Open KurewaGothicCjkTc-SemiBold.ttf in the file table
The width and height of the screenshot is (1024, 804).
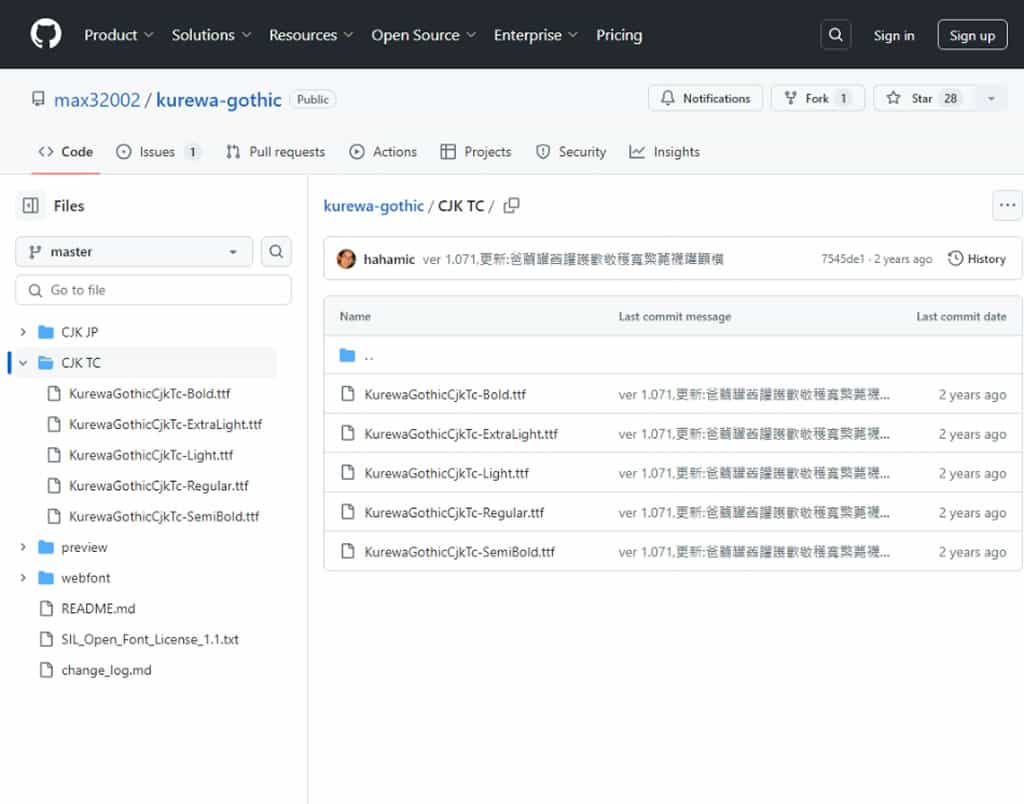[x=459, y=552]
